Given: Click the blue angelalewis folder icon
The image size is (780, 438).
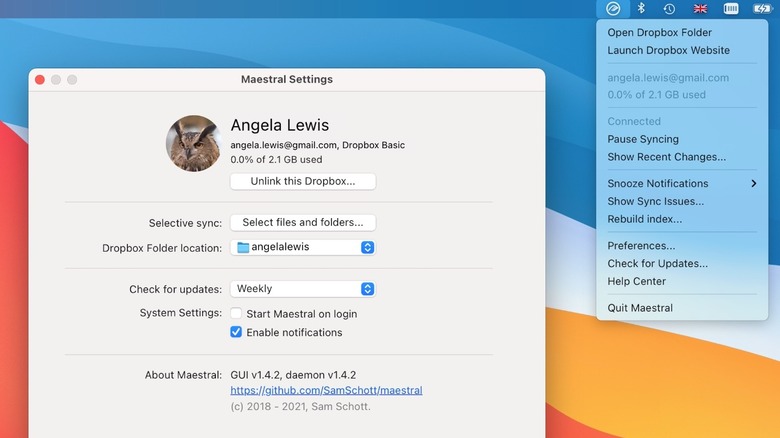Looking at the screenshot, I should pyautogui.click(x=243, y=247).
